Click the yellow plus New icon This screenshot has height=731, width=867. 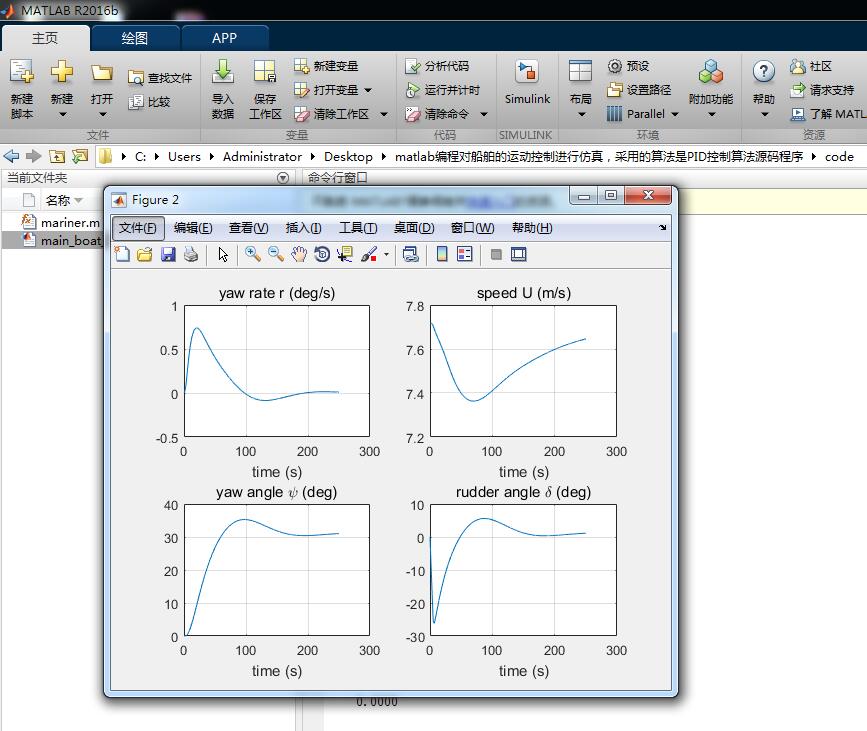[61, 72]
